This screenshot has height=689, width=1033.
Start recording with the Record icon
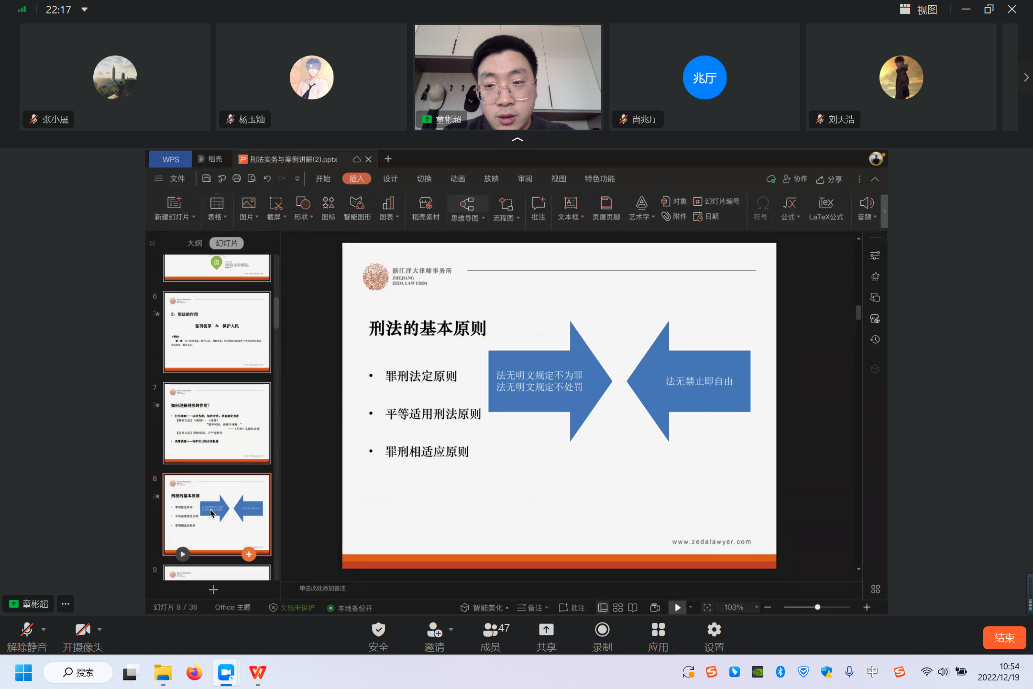tap(602, 630)
